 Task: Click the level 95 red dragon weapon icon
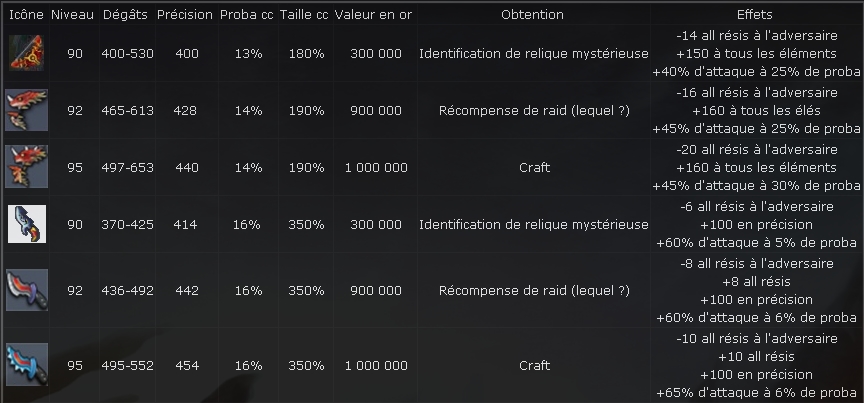[26, 167]
